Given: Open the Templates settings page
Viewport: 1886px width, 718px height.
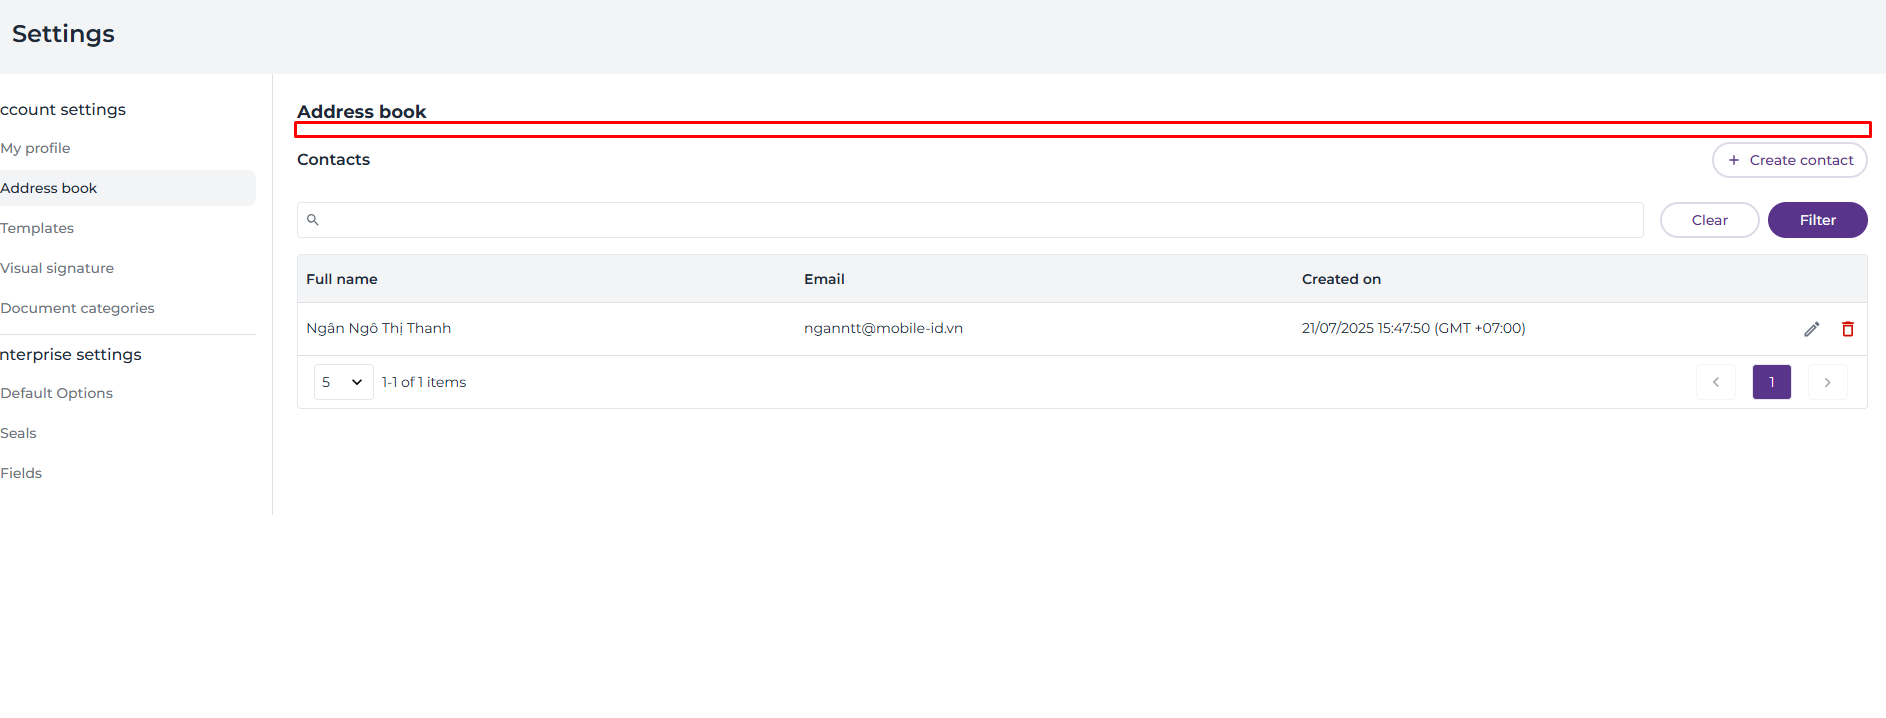Looking at the screenshot, I should (38, 228).
